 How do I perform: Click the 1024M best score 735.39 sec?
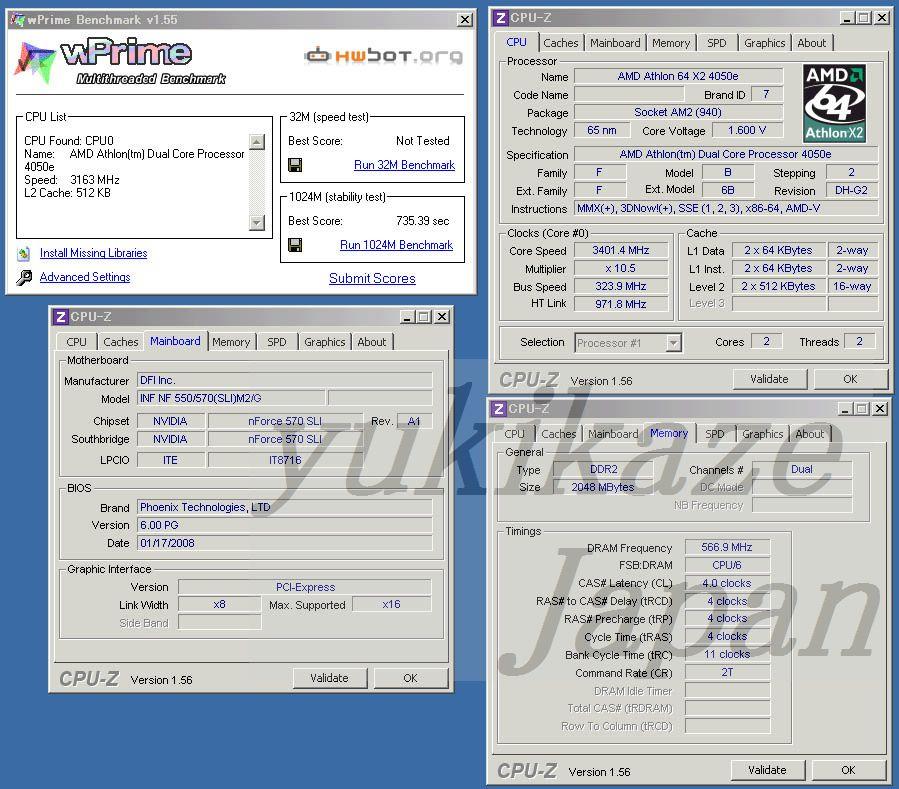click(x=423, y=221)
